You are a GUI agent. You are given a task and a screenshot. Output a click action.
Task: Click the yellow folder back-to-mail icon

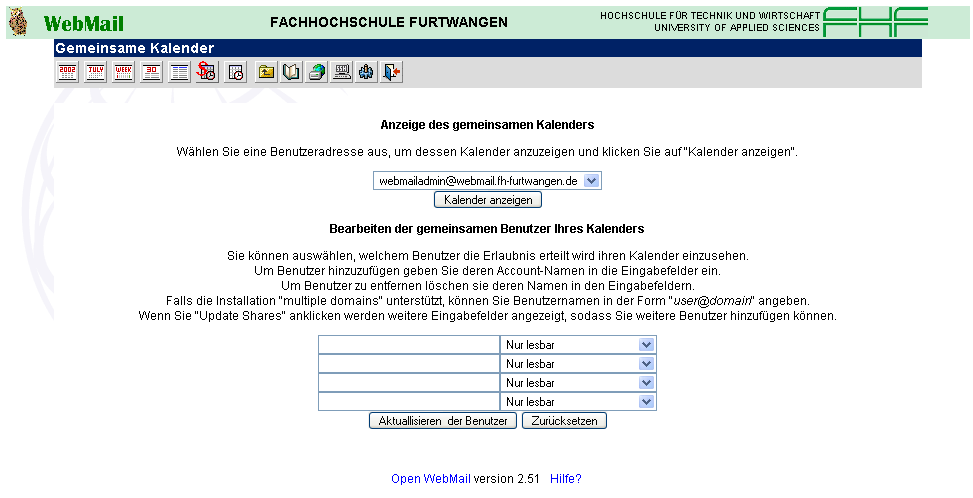pyautogui.click(x=266, y=73)
